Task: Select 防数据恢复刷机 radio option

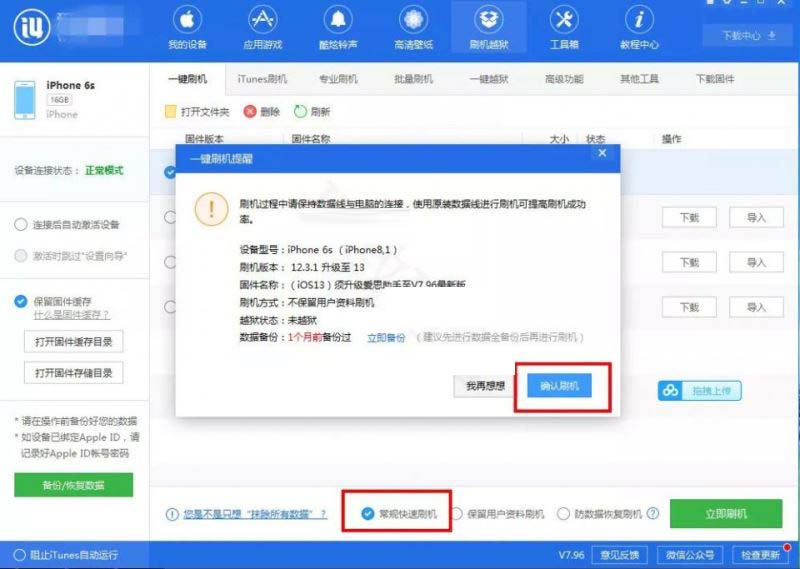Action: tap(563, 514)
